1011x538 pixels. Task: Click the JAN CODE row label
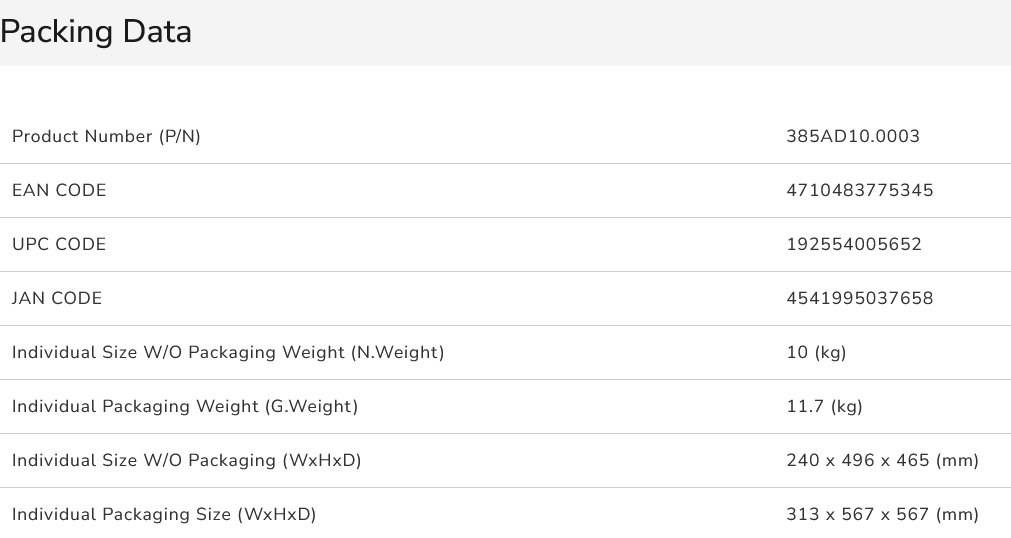click(57, 298)
